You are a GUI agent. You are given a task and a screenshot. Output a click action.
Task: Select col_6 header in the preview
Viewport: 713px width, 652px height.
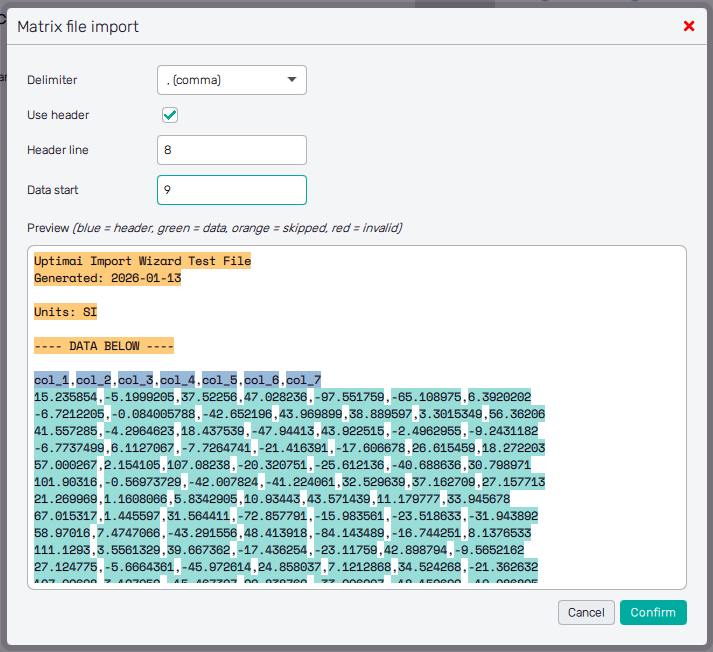(261, 380)
